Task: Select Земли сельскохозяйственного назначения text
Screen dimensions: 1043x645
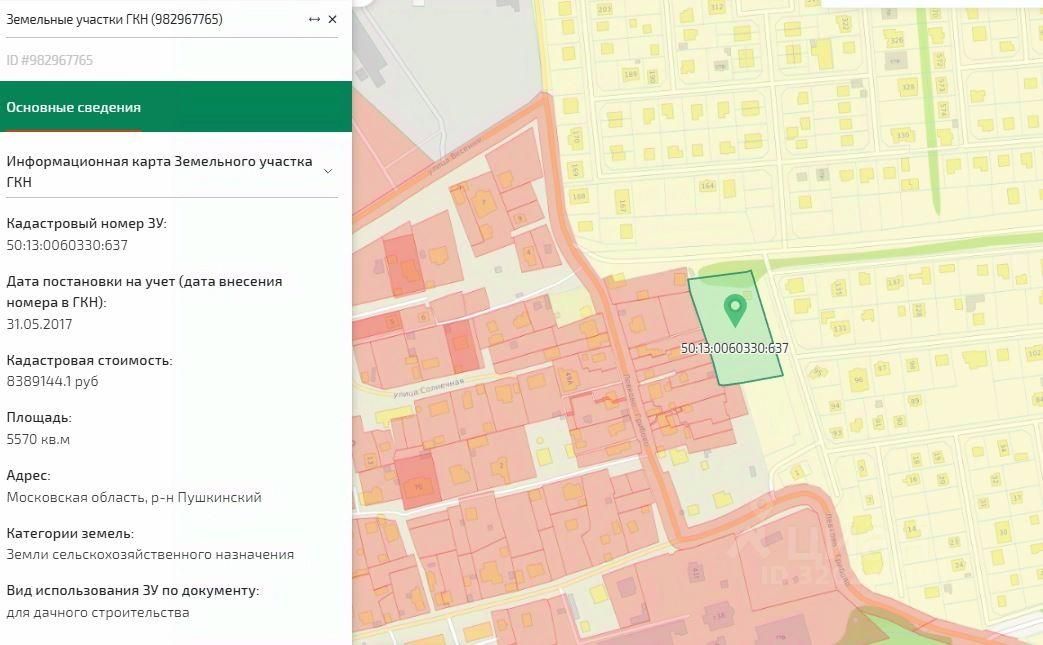Action: (x=150, y=555)
